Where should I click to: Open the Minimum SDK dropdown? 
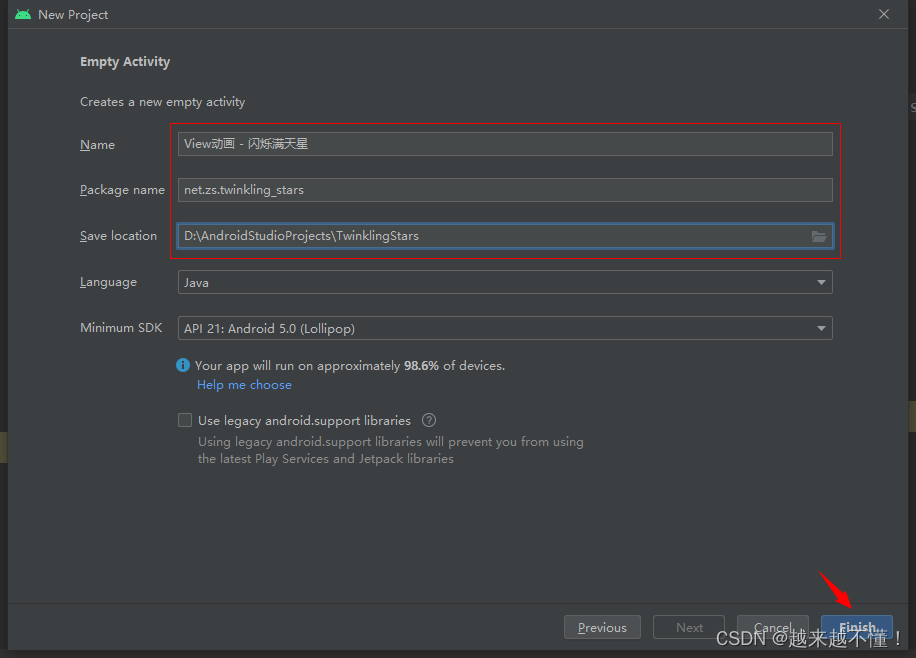pyautogui.click(x=505, y=328)
